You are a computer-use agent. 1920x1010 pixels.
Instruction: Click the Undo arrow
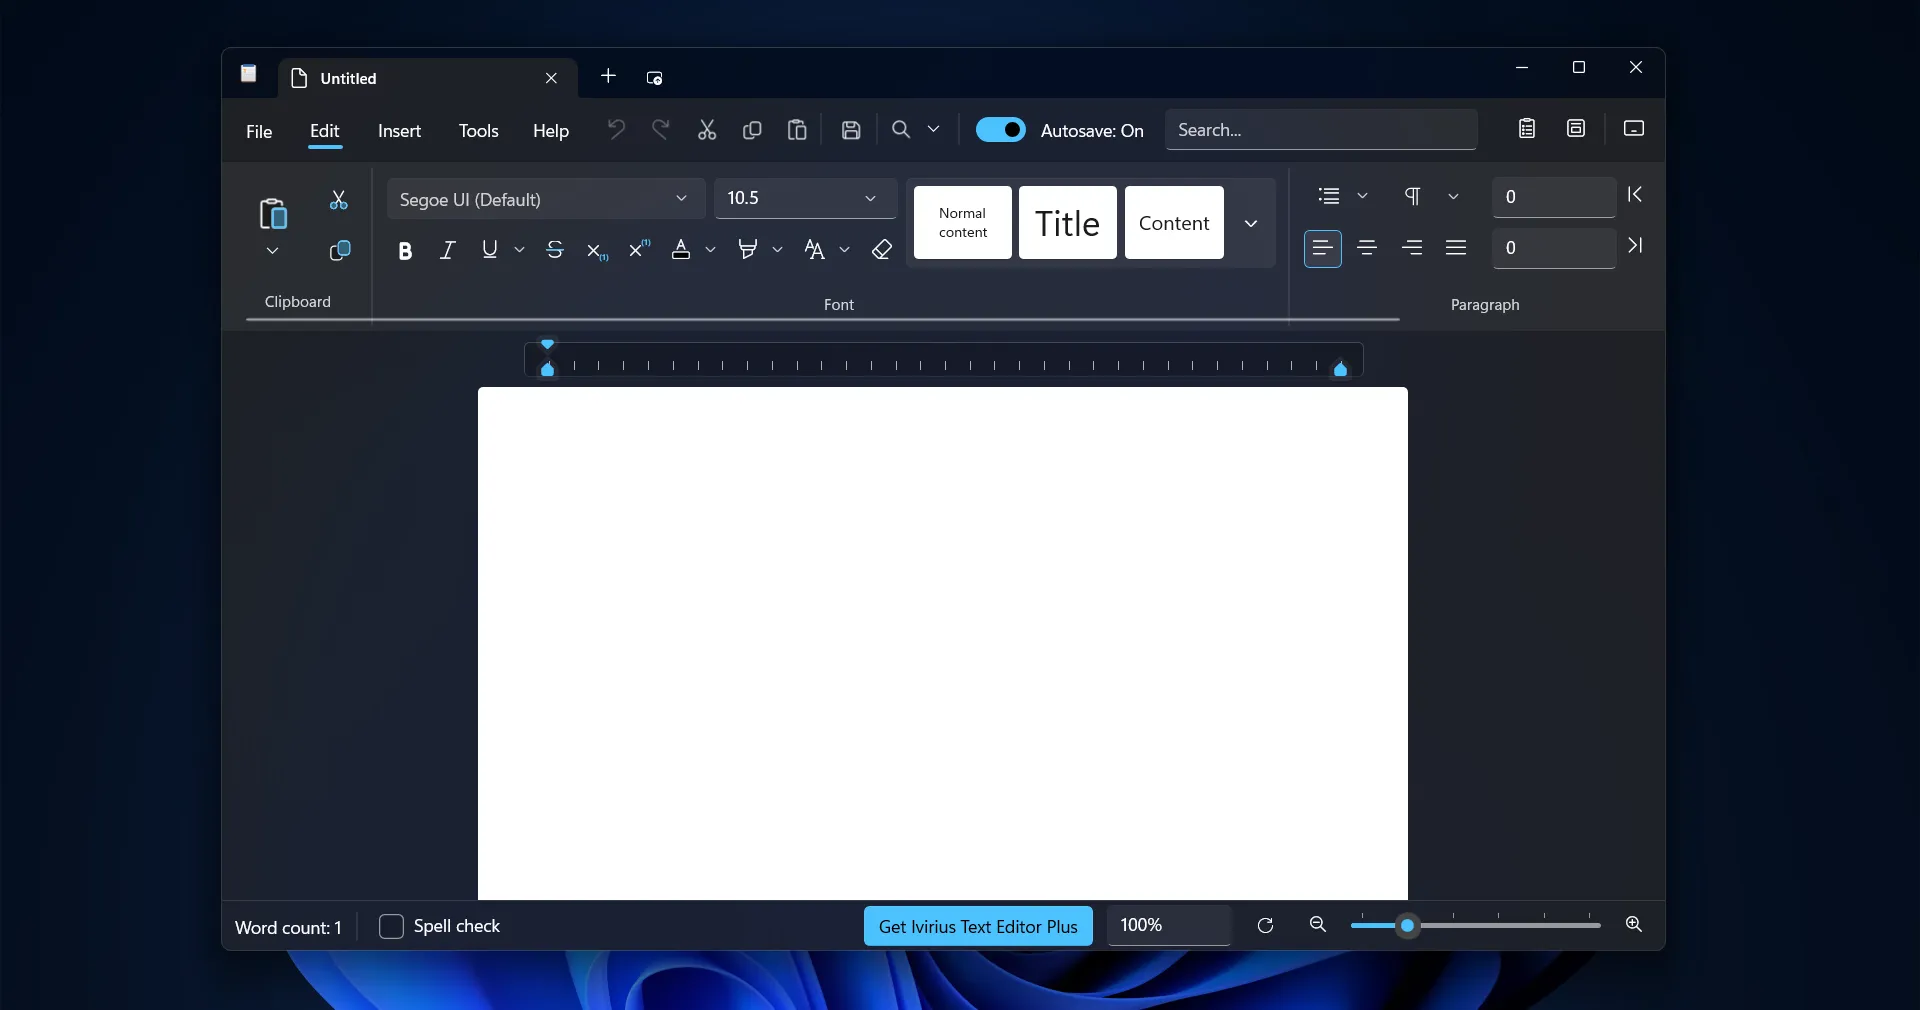coord(615,129)
